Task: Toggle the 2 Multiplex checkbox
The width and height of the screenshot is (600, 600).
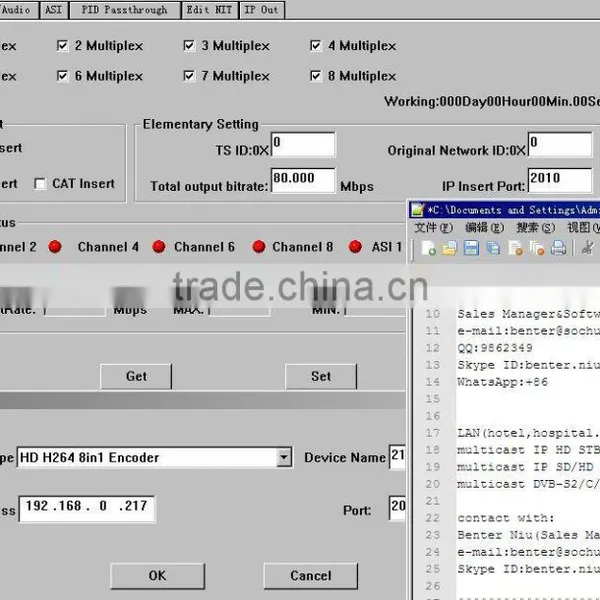Action: point(62,46)
